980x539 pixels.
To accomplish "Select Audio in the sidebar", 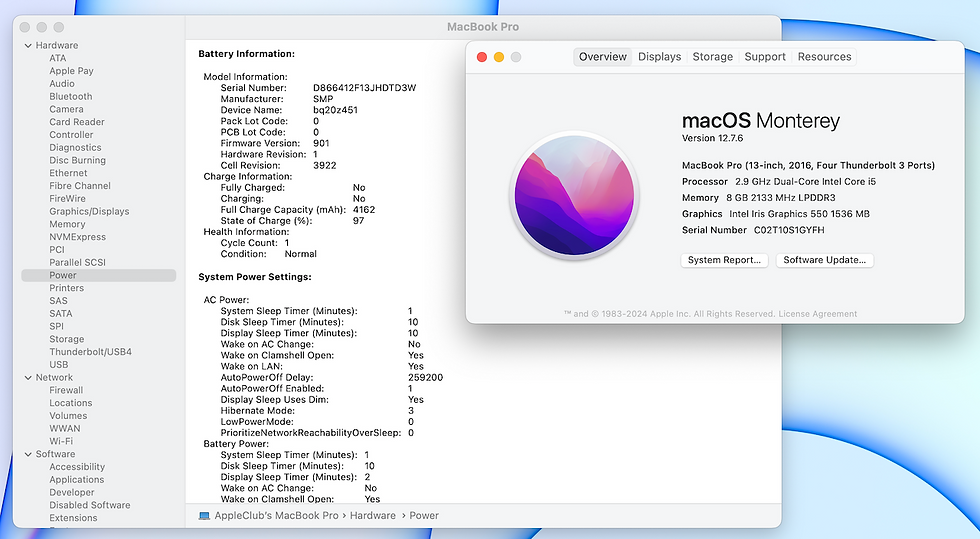I will (x=62, y=84).
